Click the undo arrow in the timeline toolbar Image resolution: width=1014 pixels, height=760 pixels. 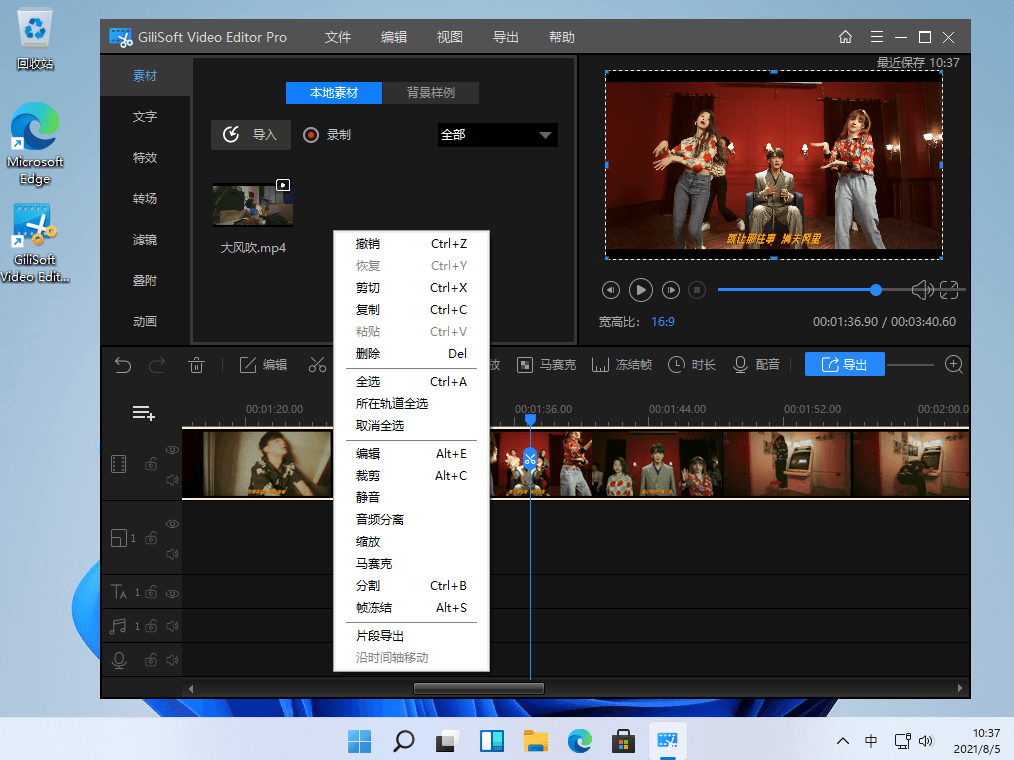(123, 365)
